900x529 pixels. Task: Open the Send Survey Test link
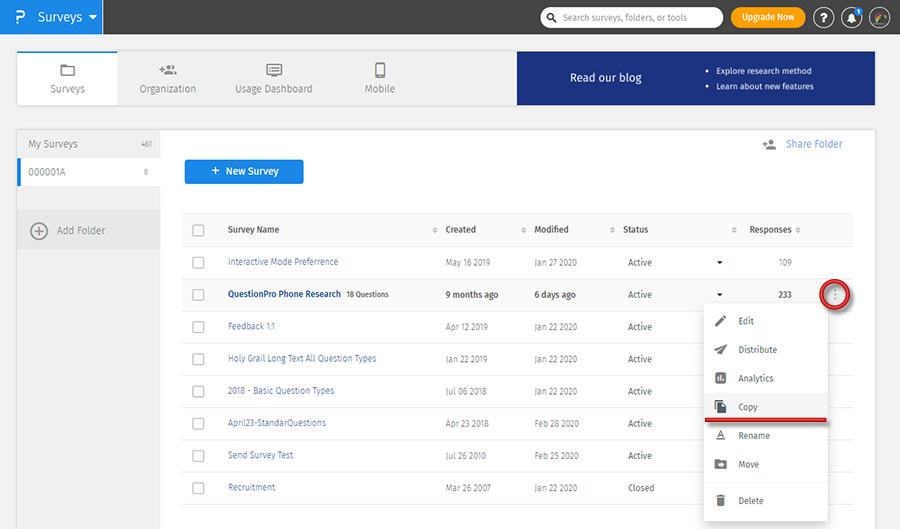tap(260, 456)
